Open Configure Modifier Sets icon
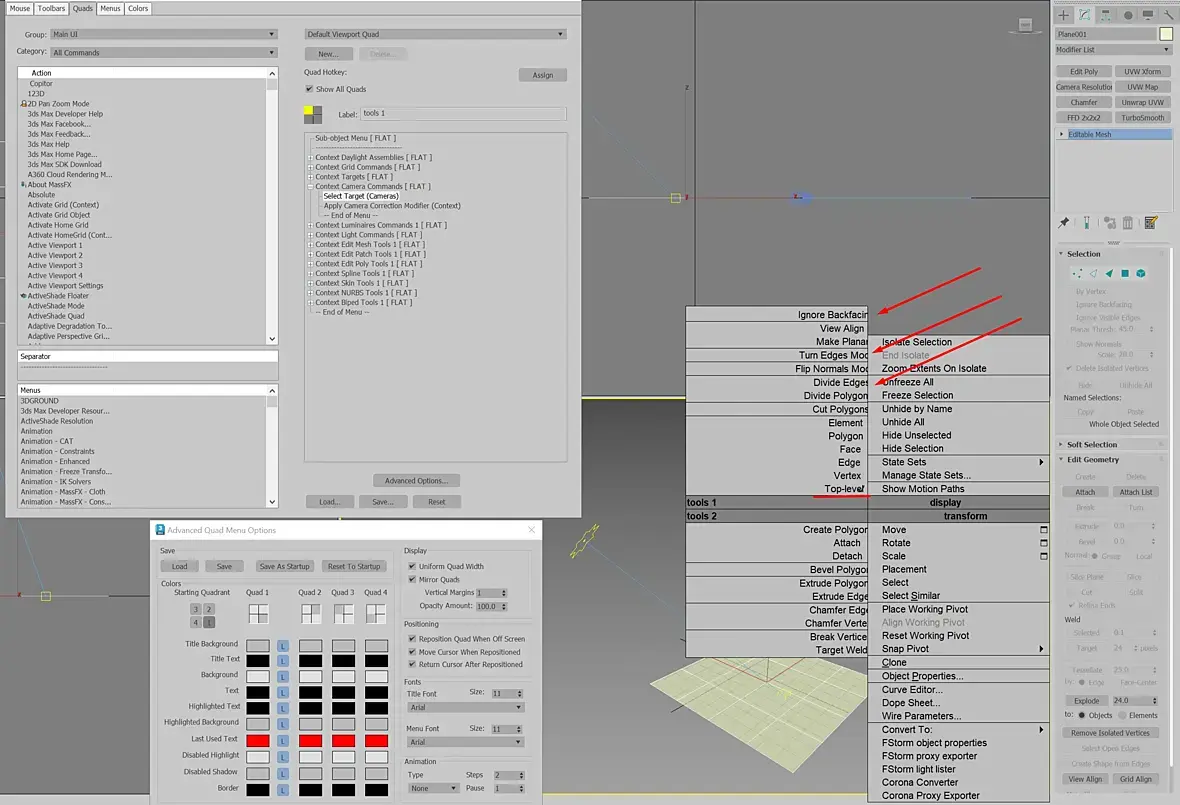 click(x=1151, y=223)
